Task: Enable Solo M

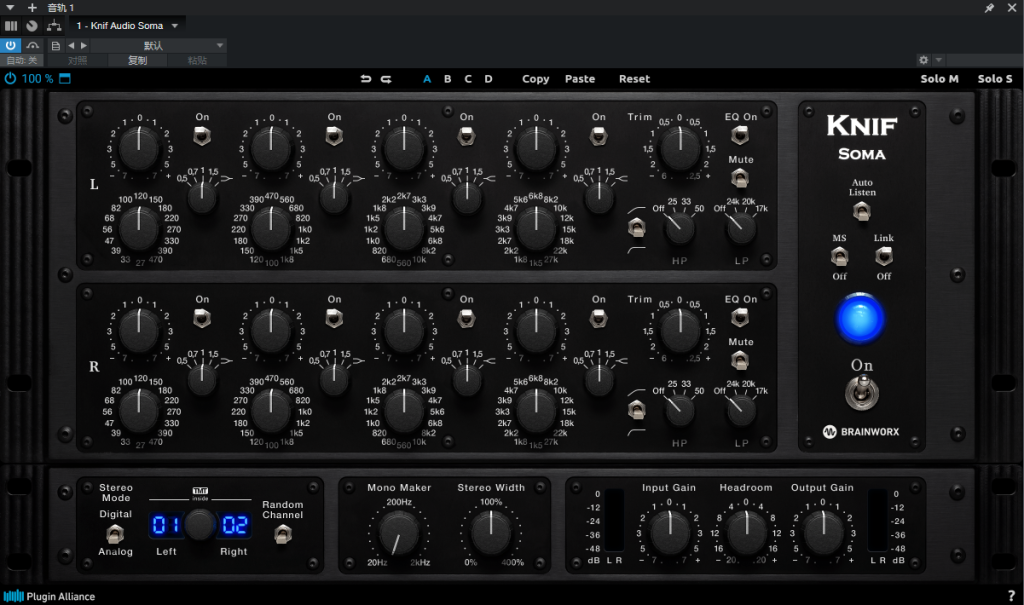Action: tap(939, 79)
